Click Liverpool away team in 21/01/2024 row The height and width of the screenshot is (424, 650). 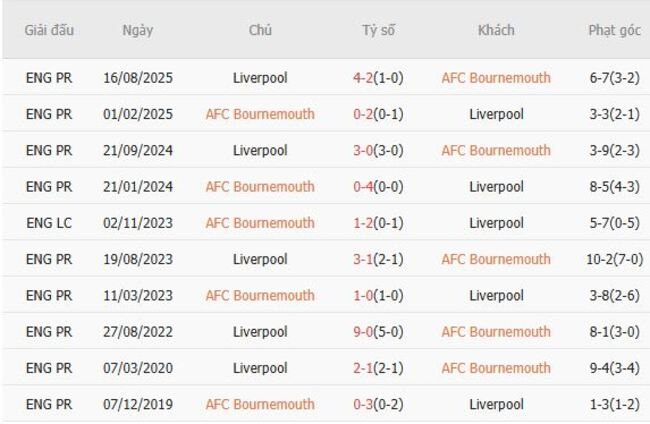point(496,187)
